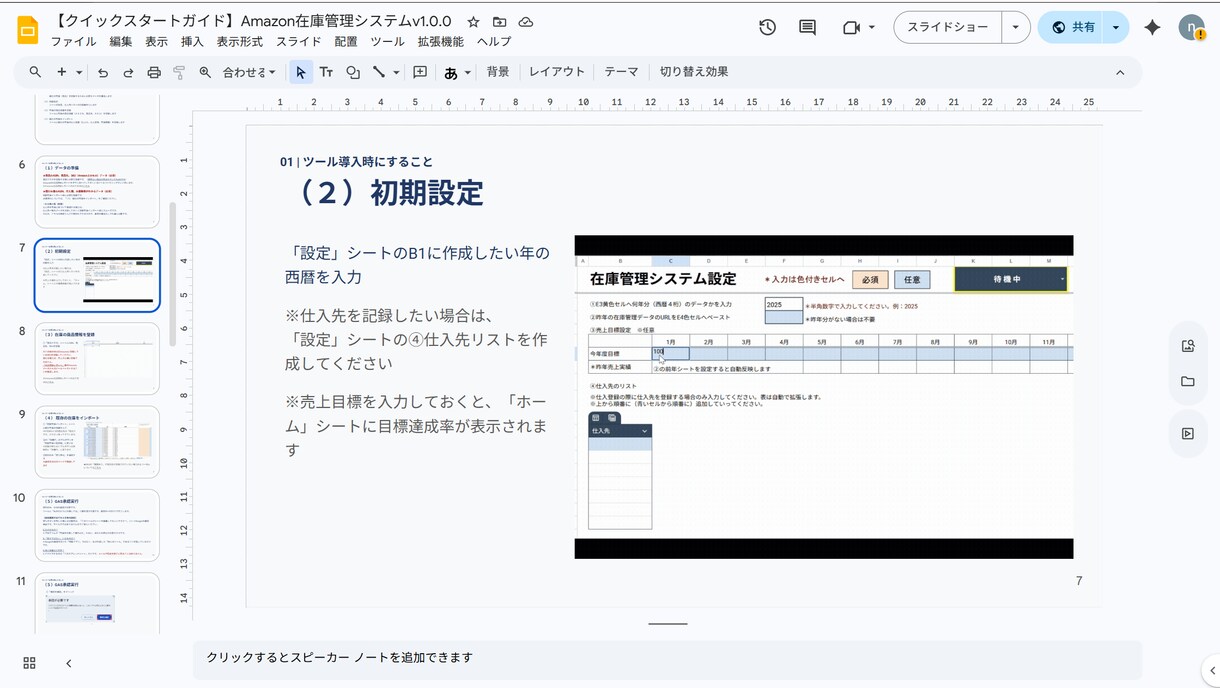
Task: Check cloud save status icon
Action: coord(525,22)
